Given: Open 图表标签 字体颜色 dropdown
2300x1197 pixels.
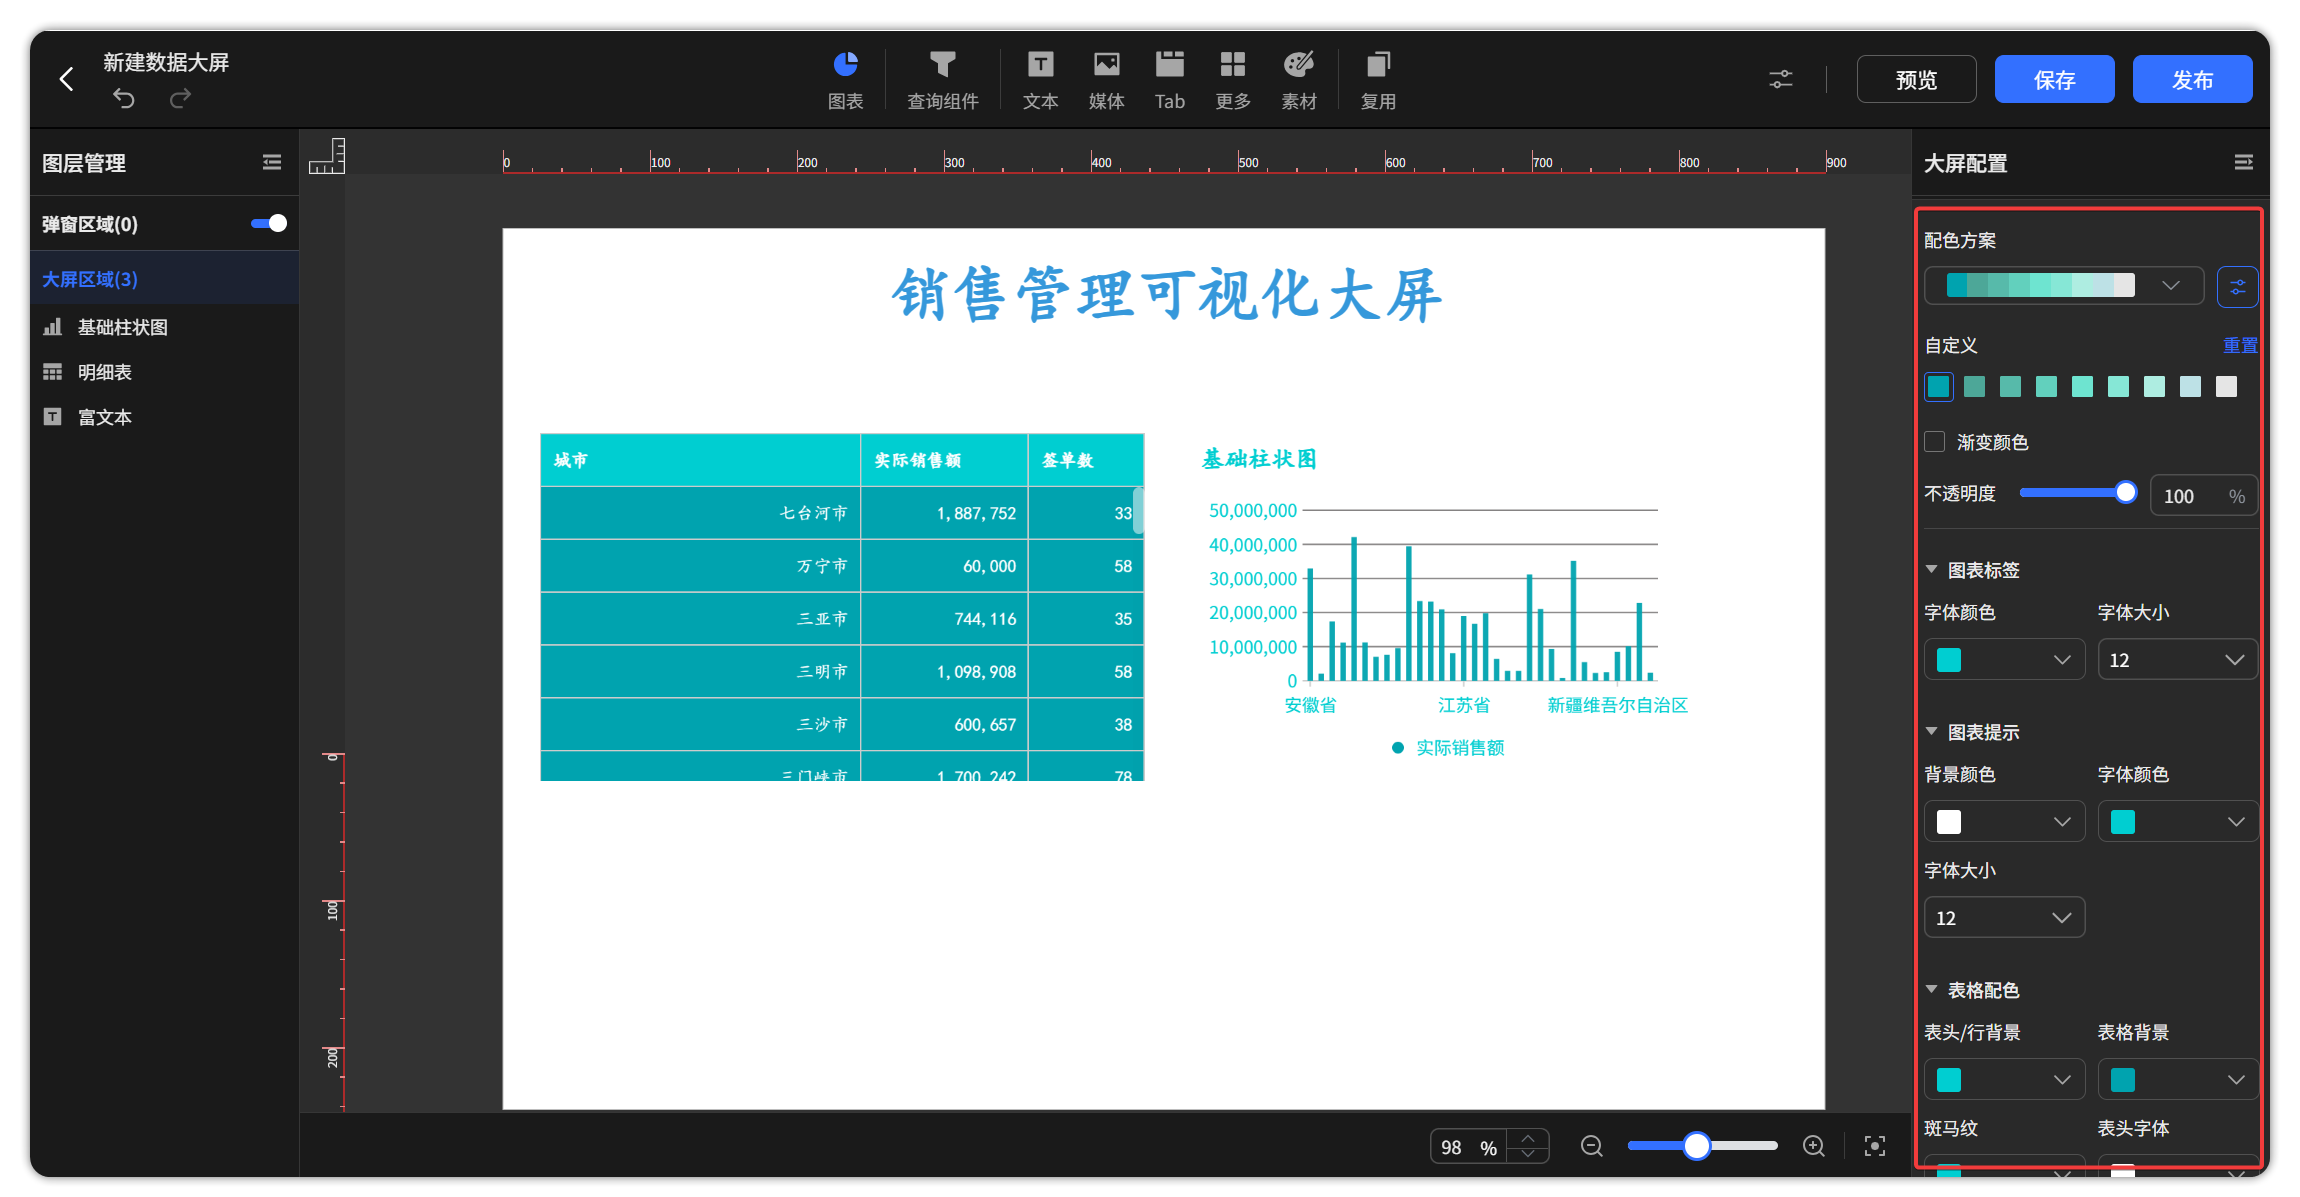Looking at the screenshot, I should (x=2004, y=660).
